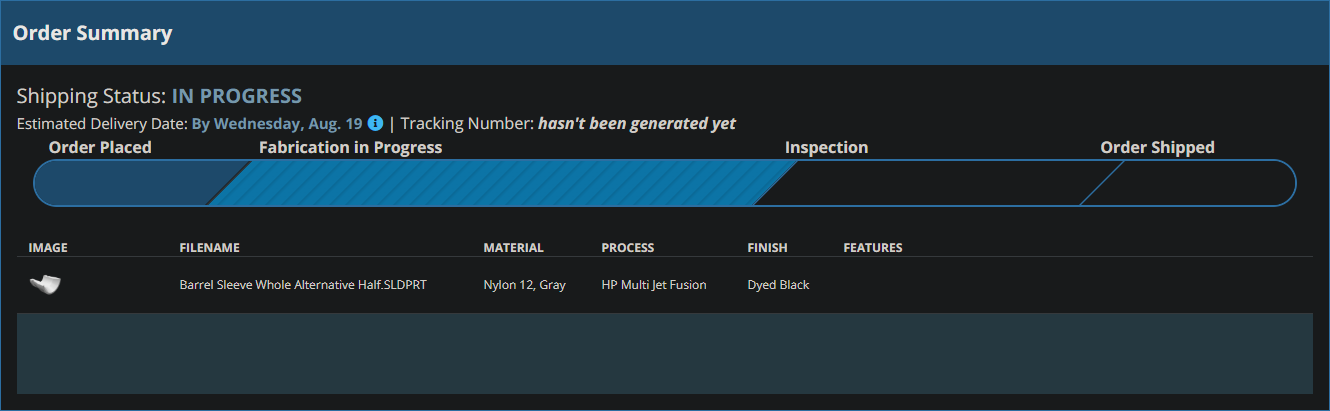1330x411 pixels.
Task: Click the MATERIAL column header
Action: pyautogui.click(x=514, y=248)
